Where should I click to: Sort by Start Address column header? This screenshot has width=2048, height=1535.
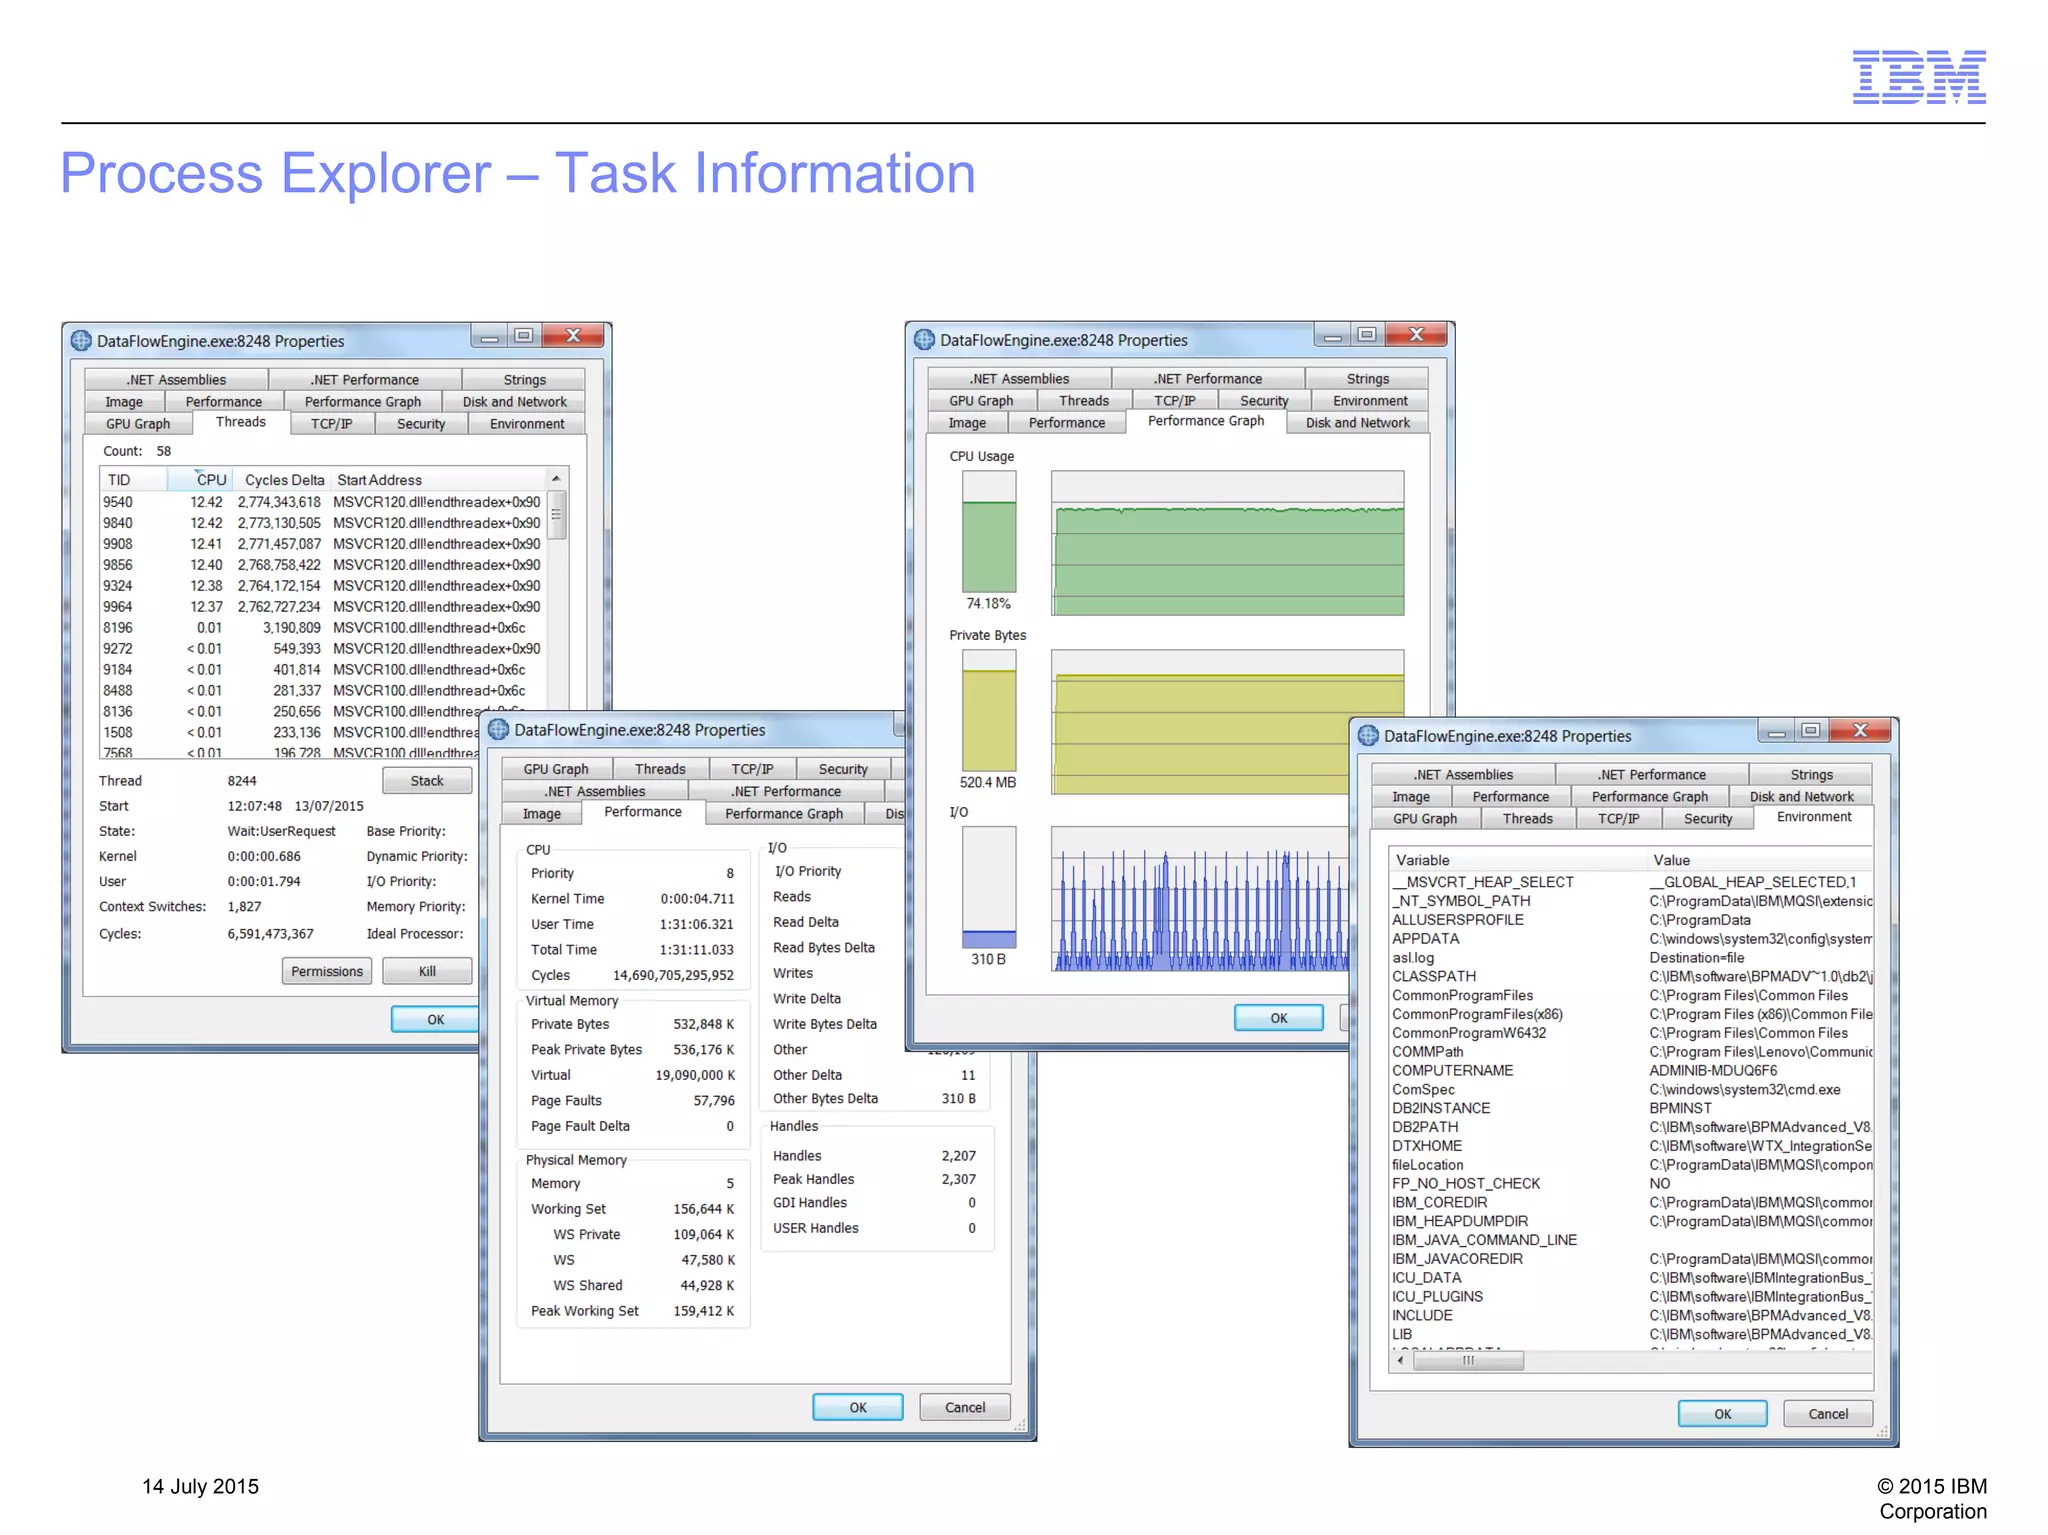pyautogui.click(x=438, y=480)
